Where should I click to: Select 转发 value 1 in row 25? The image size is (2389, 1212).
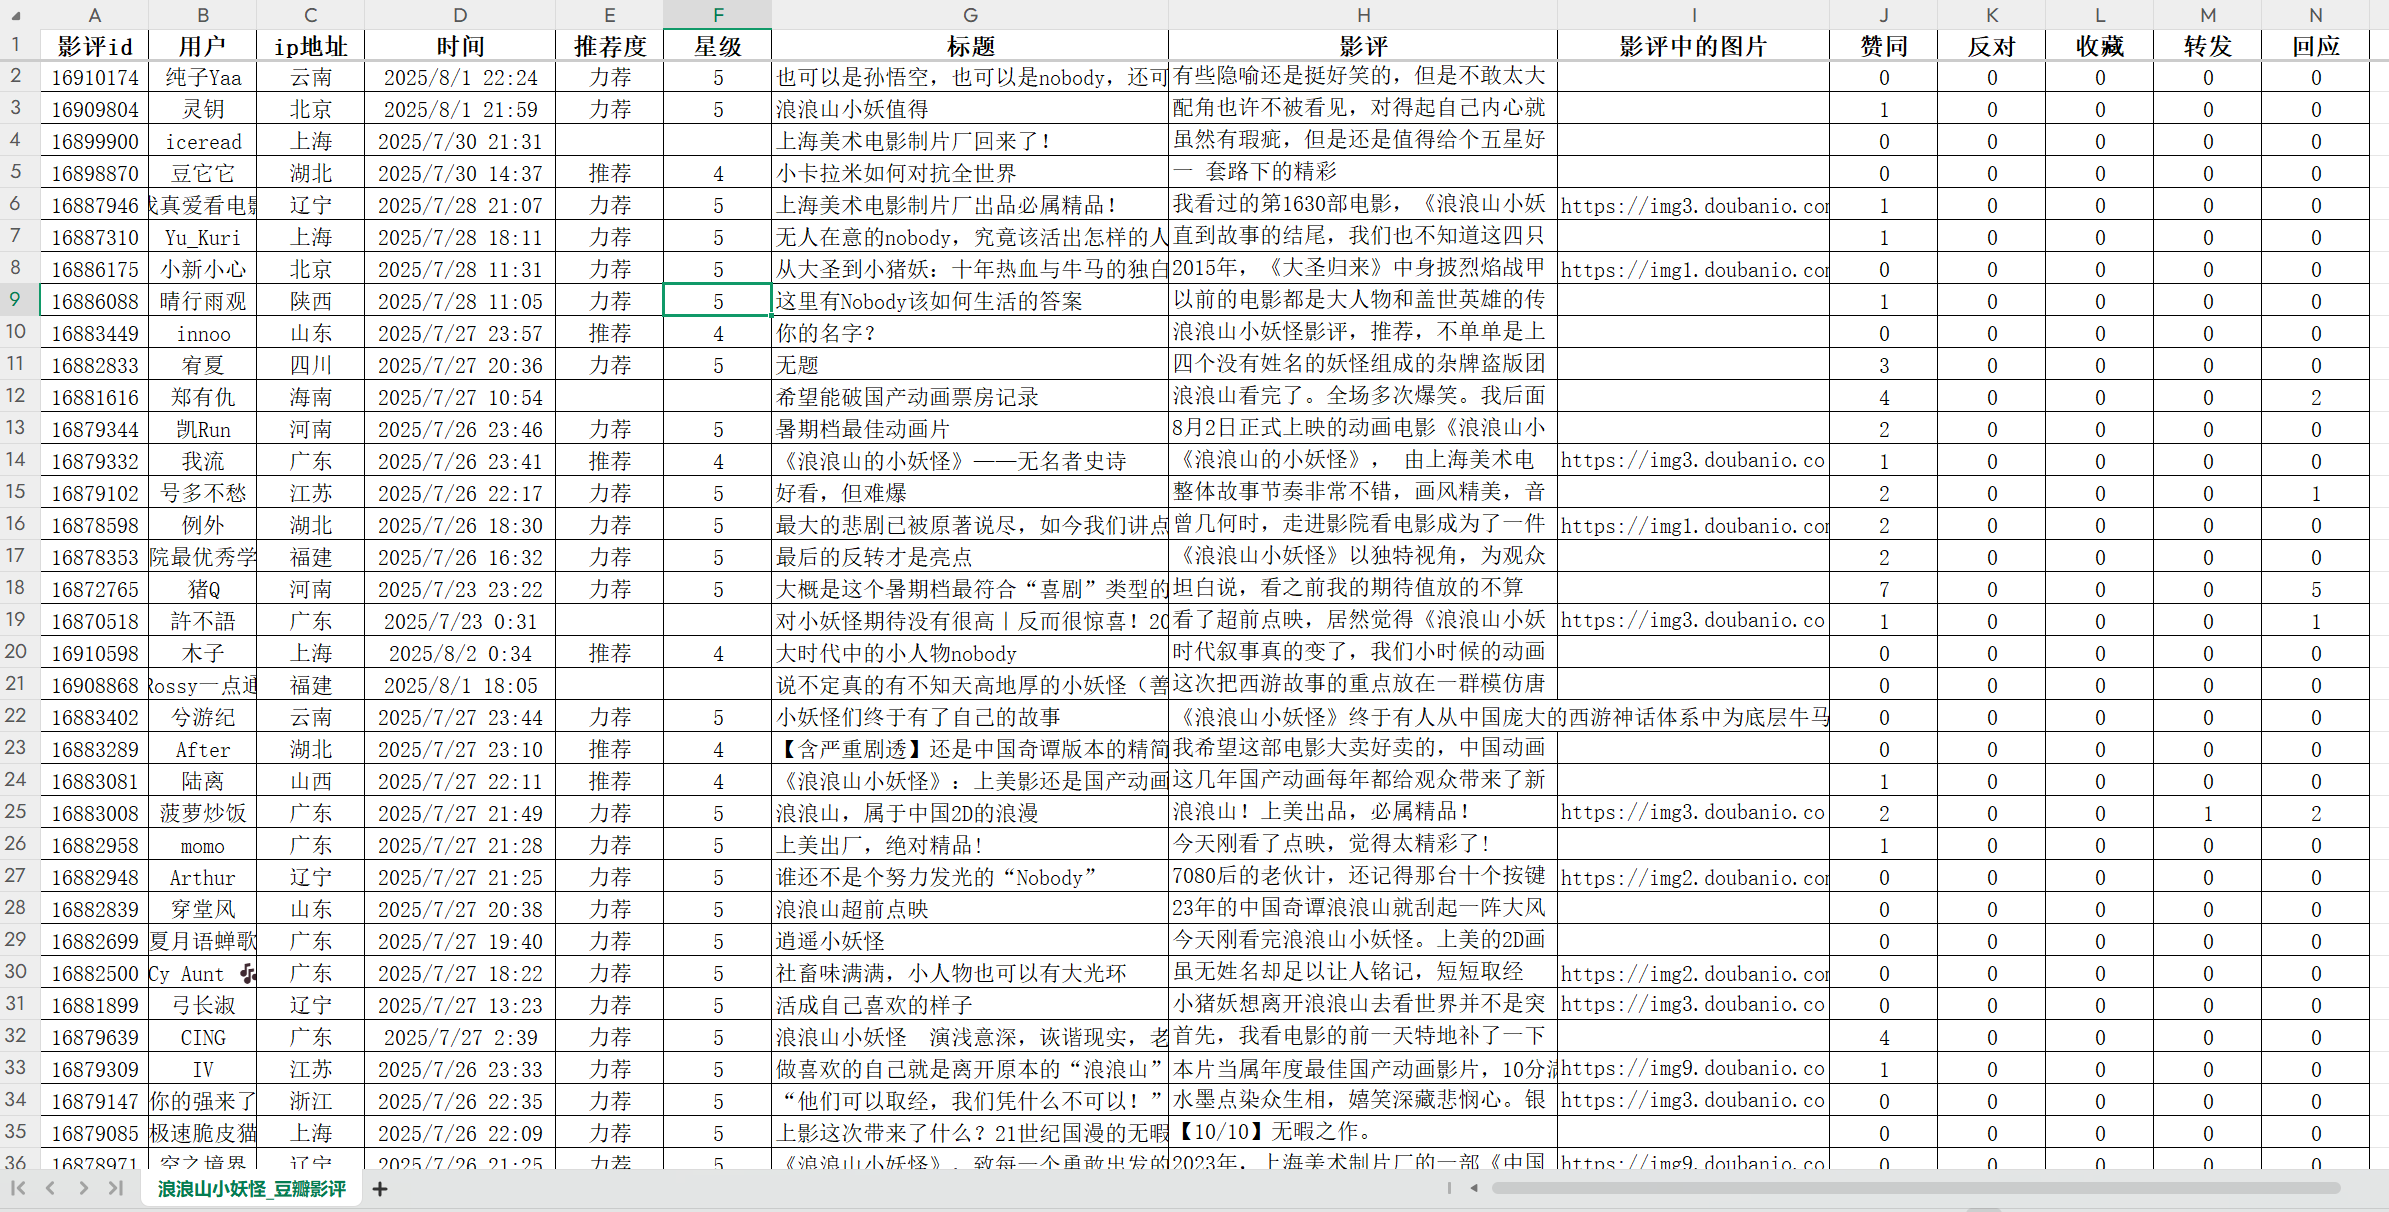point(2208,813)
